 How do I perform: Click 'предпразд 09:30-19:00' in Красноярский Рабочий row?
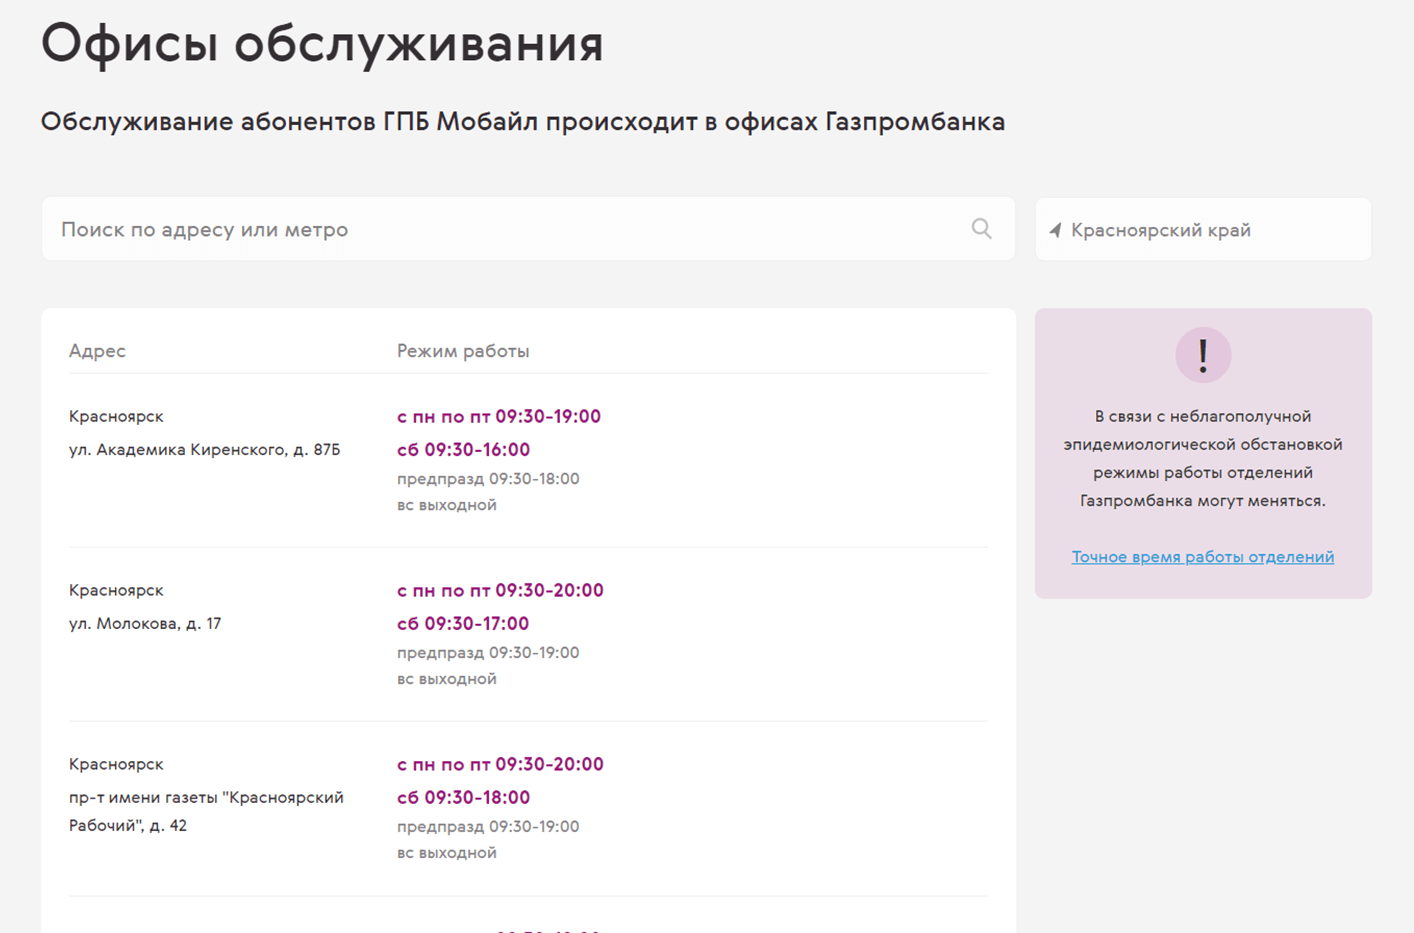488,827
